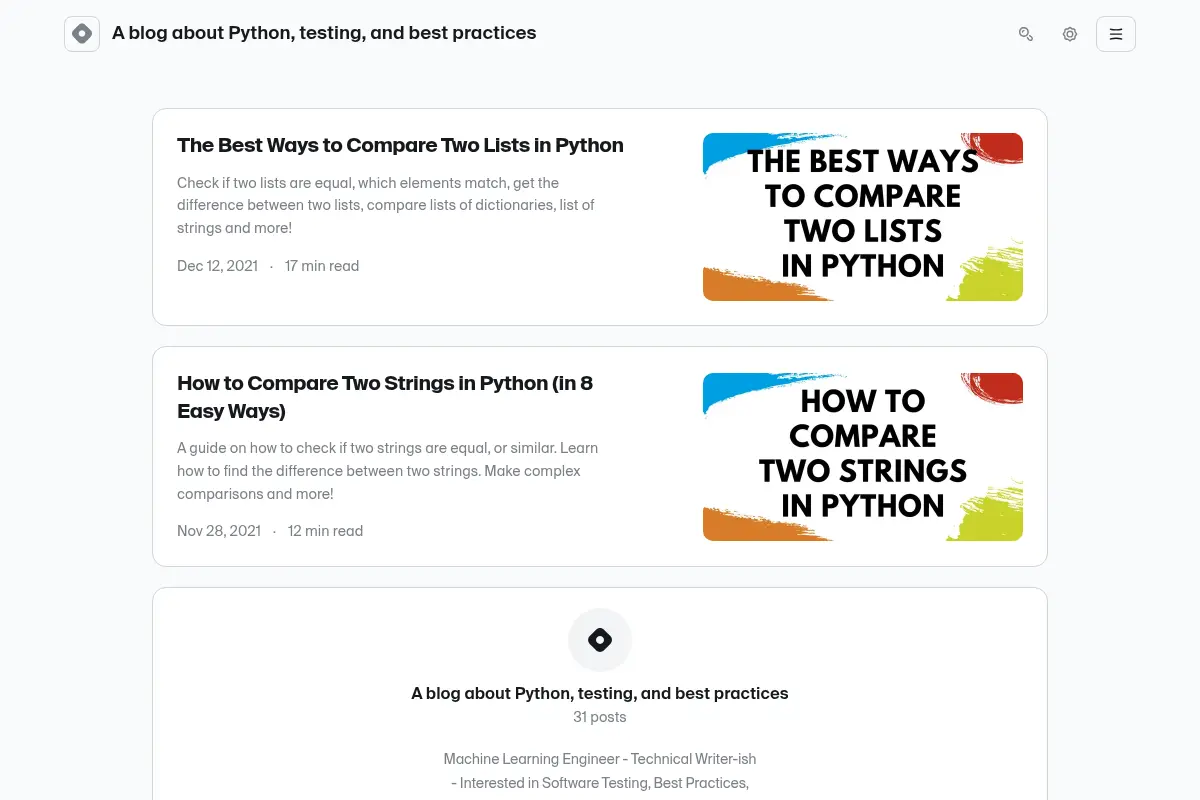
Task: Click the '12 min read' label
Action: (325, 531)
